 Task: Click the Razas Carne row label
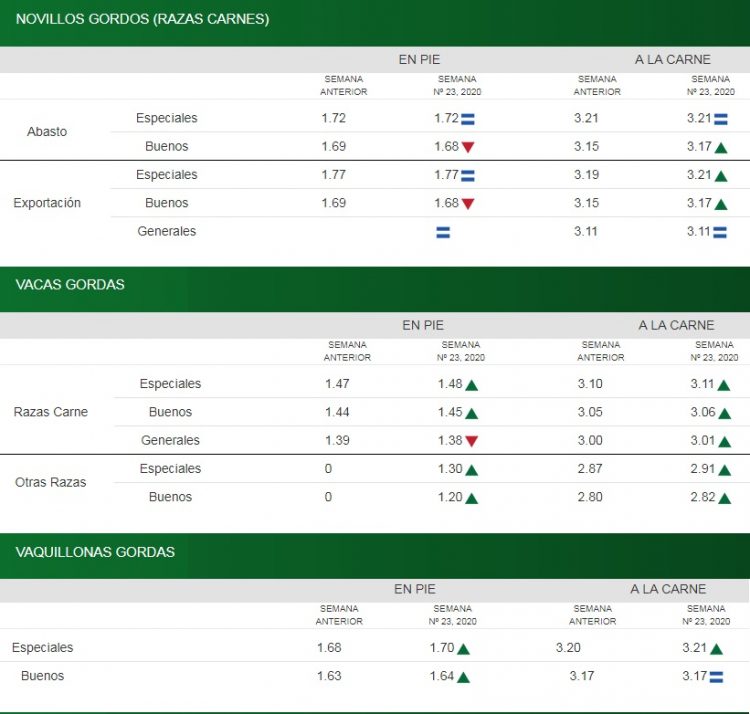pyautogui.click(x=50, y=412)
